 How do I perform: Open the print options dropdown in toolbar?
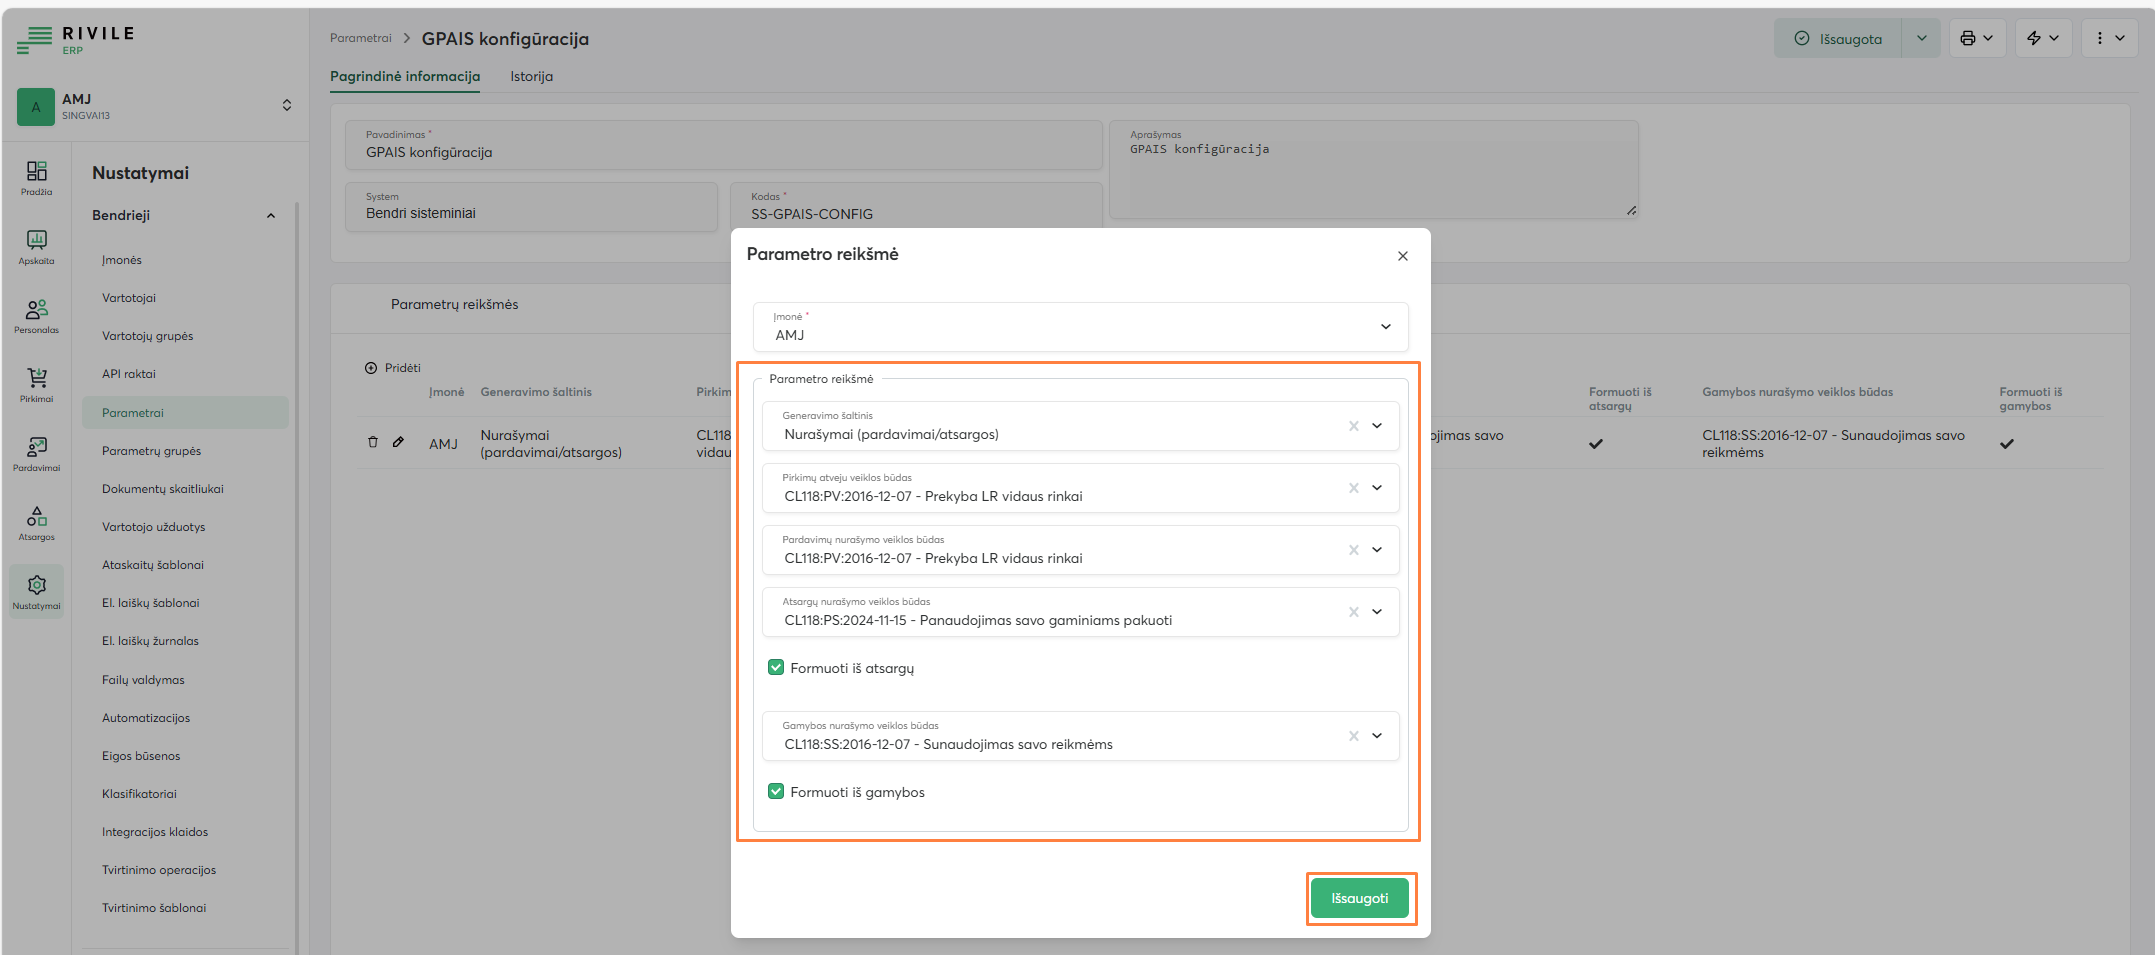(1976, 38)
